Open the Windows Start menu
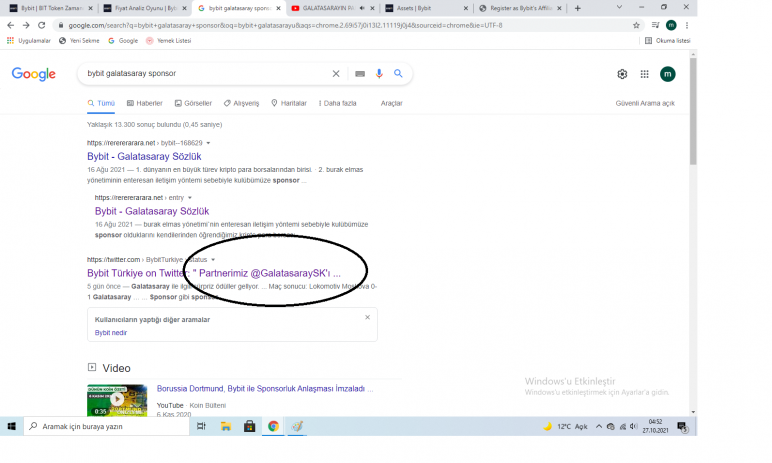The image size is (772, 463). tap(11, 426)
